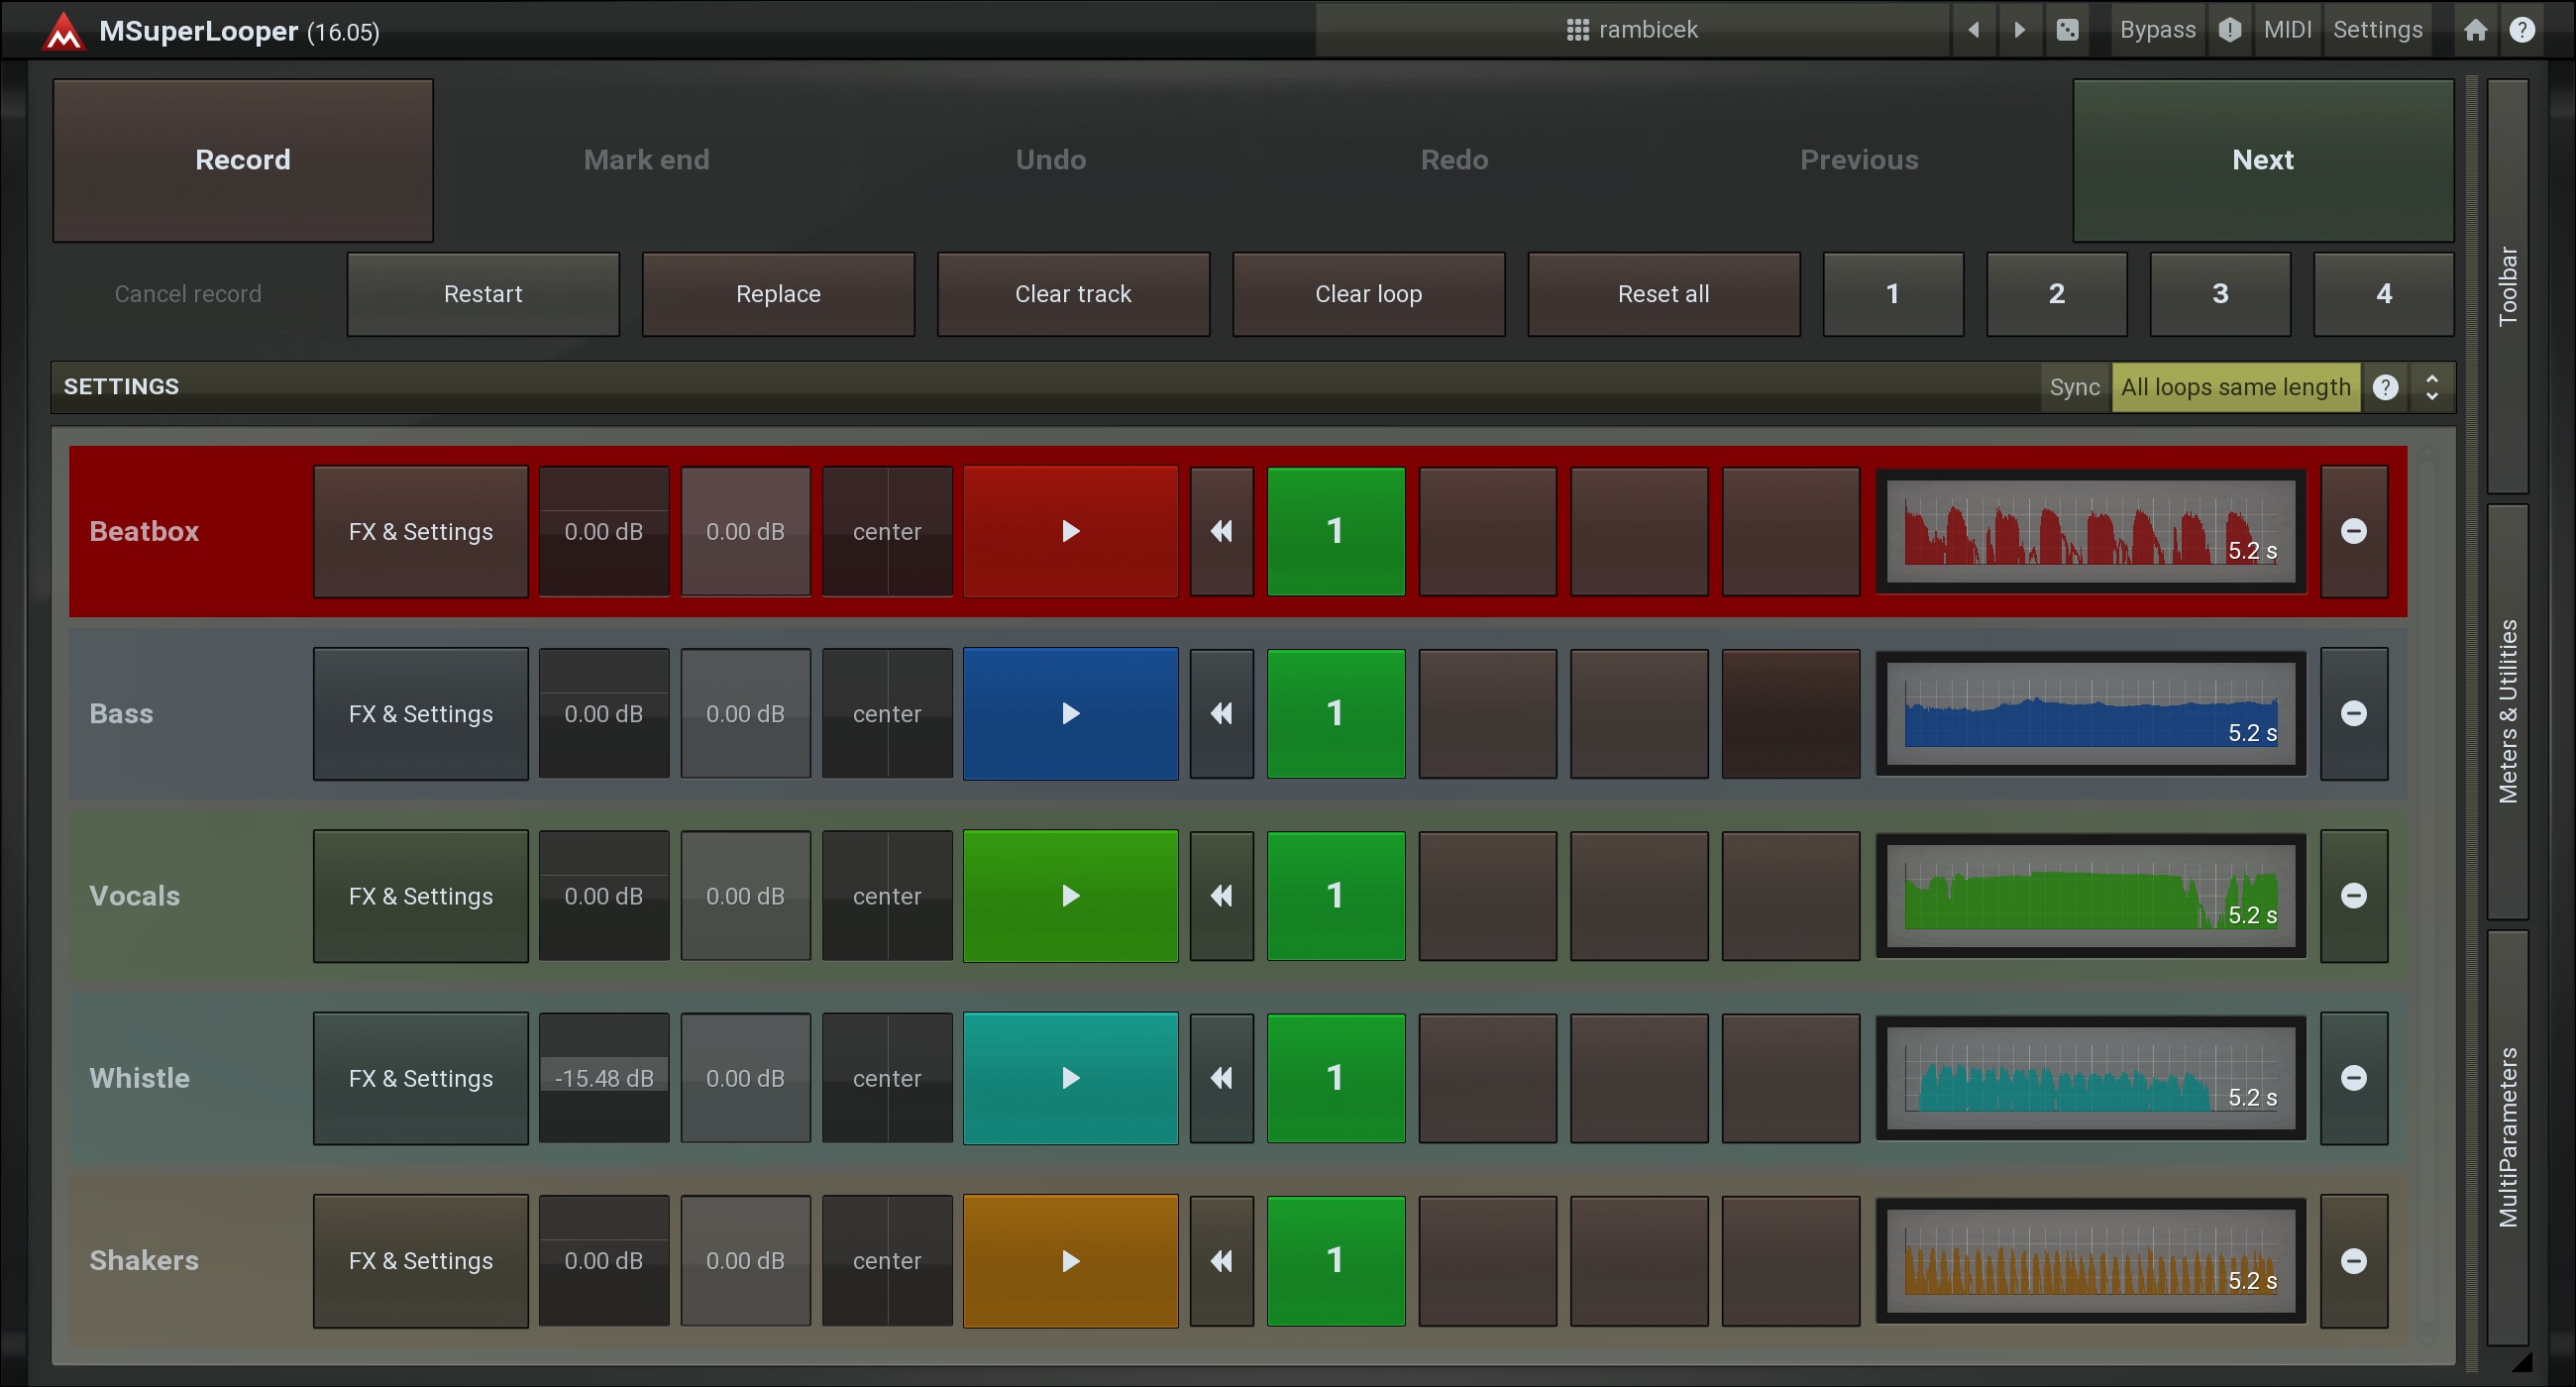
Task: Click the Replace button
Action: 778,294
